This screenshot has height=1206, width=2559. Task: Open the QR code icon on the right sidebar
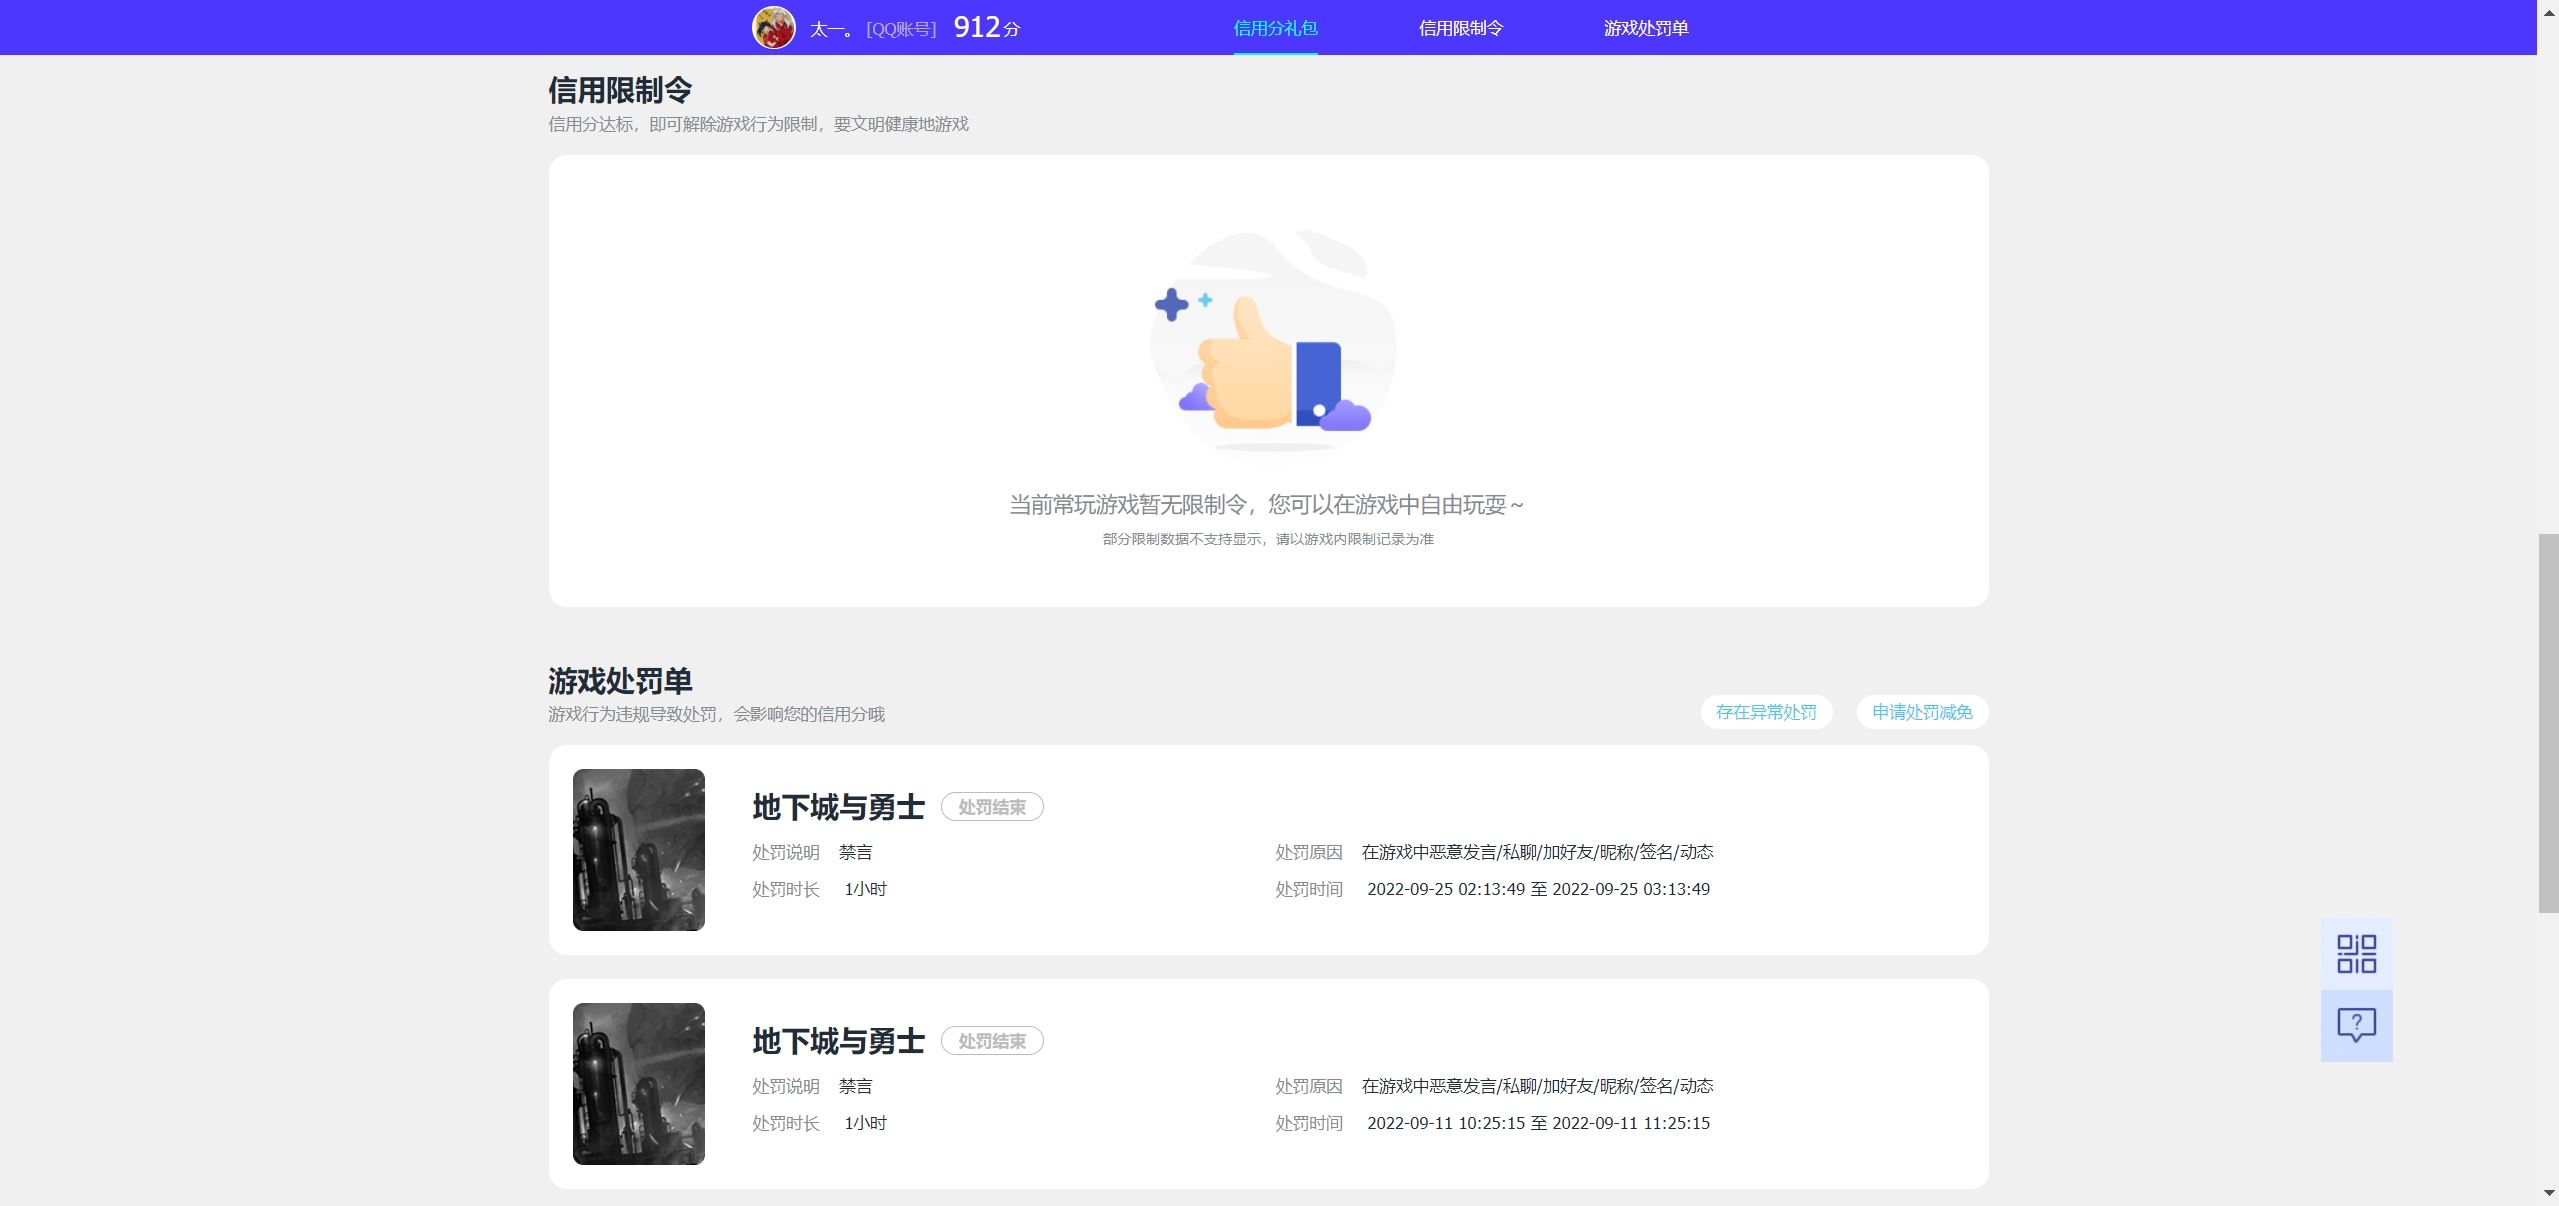click(2356, 952)
